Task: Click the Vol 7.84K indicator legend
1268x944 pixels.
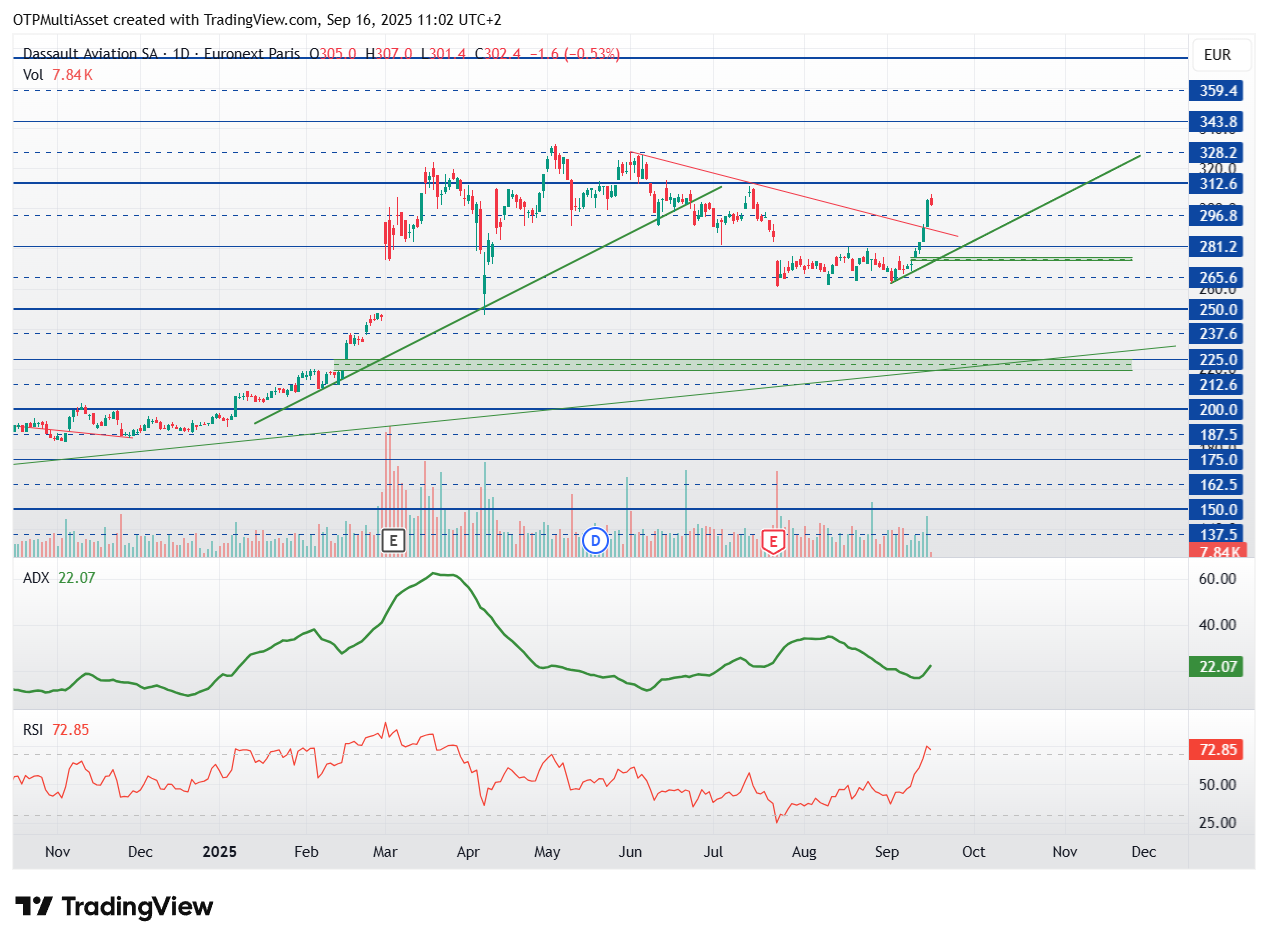Action: coord(58,74)
